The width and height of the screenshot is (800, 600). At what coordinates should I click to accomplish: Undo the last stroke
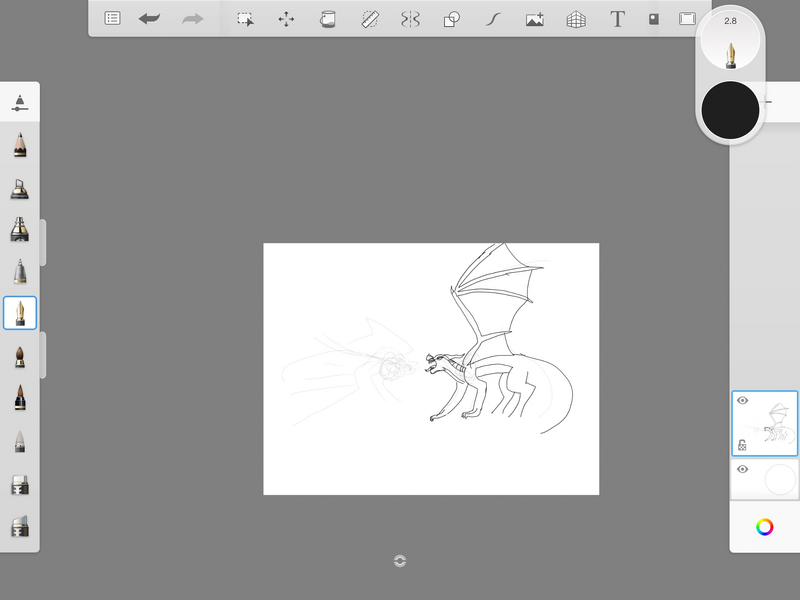tap(149, 19)
